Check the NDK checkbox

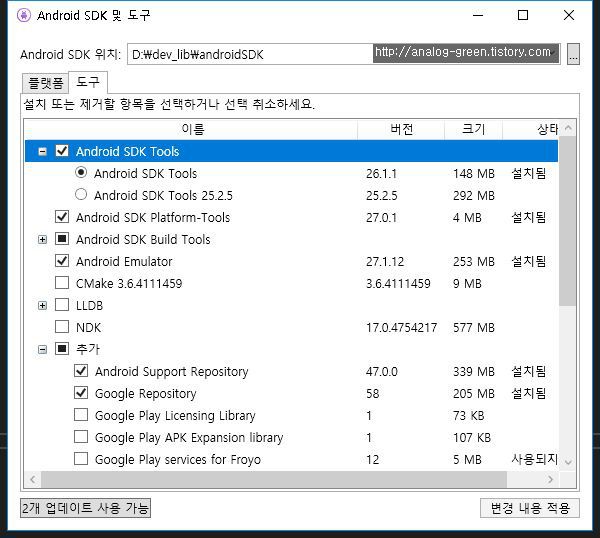point(62,327)
